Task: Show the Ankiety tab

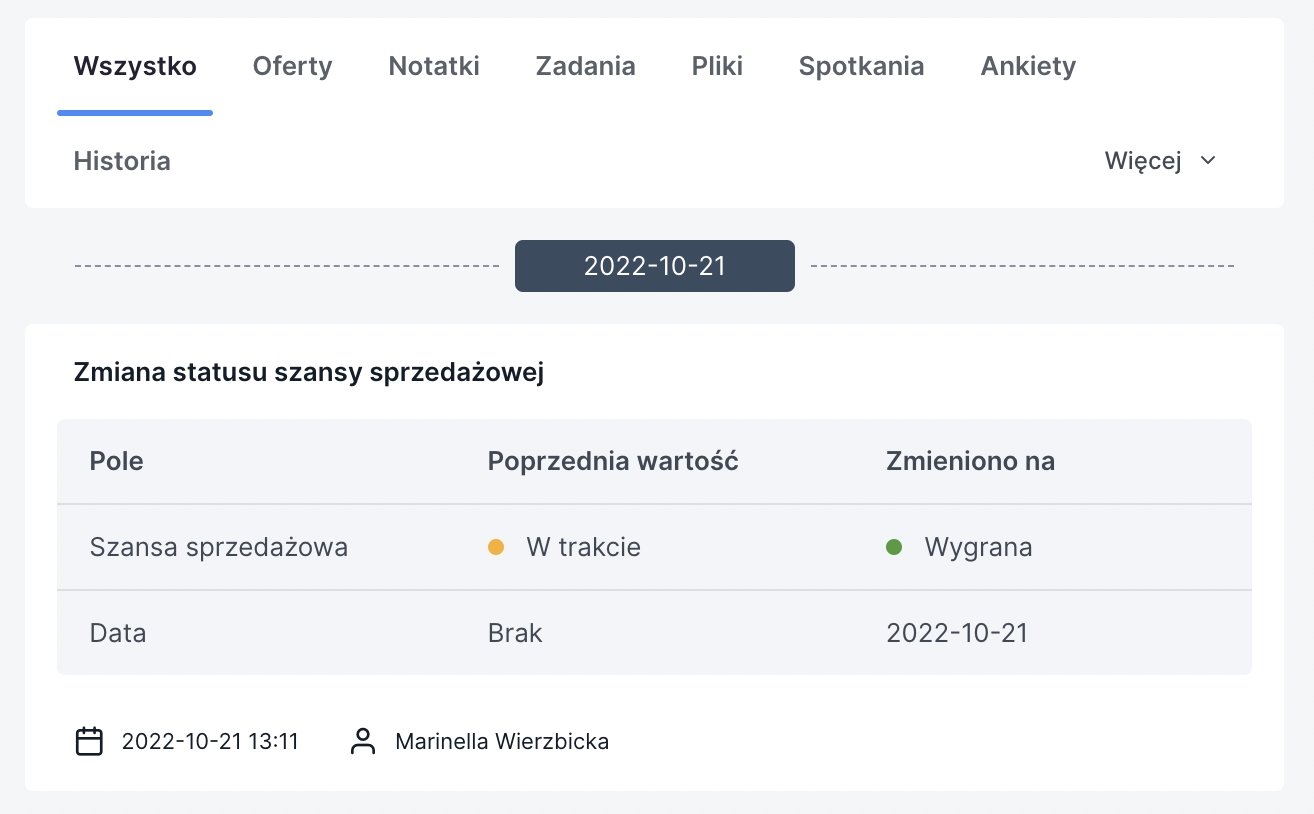Action: coord(1028,66)
